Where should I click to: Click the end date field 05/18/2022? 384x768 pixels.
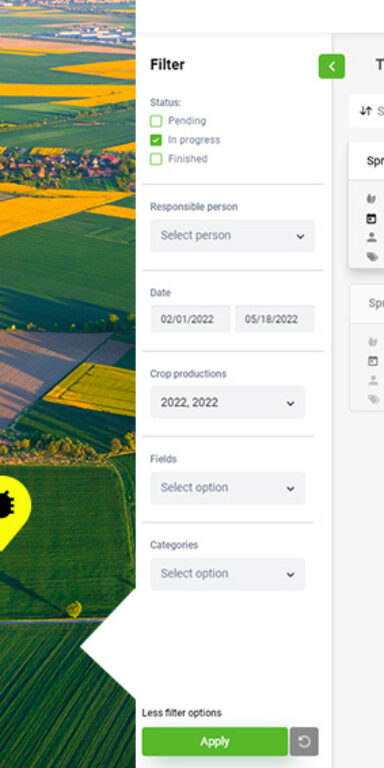(275, 319)
